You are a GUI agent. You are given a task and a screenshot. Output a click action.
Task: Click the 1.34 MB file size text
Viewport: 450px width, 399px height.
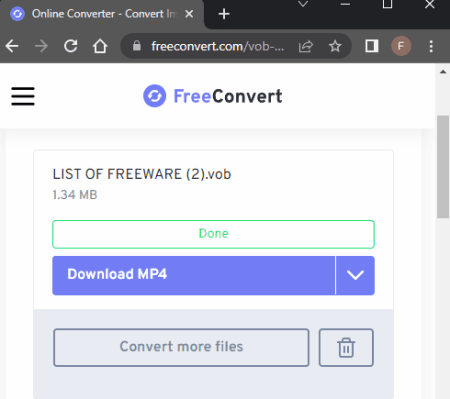click(75, 195)
